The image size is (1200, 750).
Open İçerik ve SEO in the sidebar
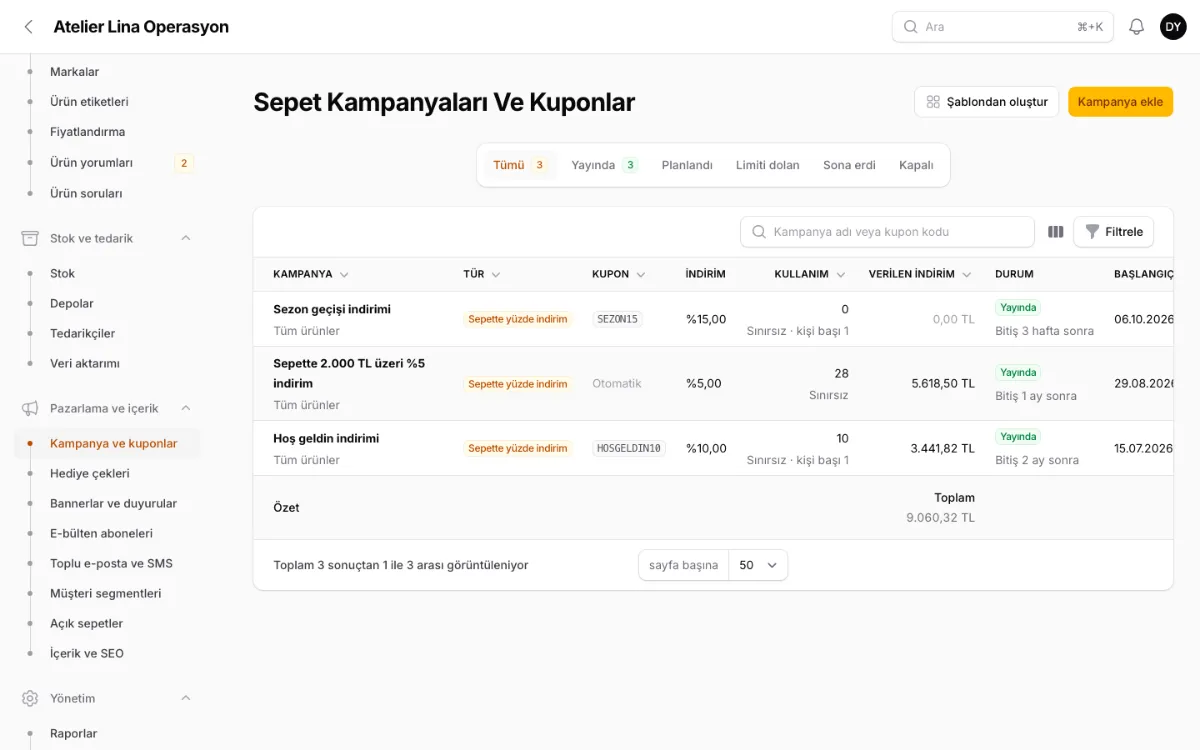pyautogui.click(x=87, y=653)
